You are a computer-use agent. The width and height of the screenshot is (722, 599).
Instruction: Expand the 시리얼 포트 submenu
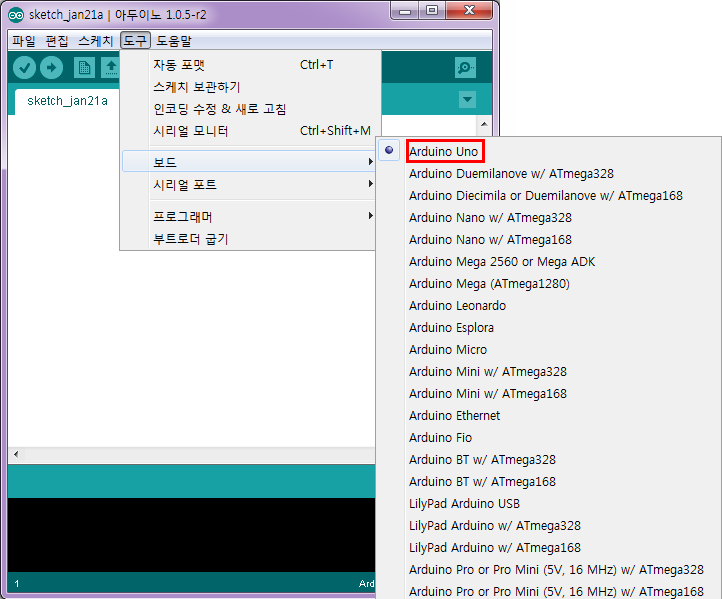(249, 185)
